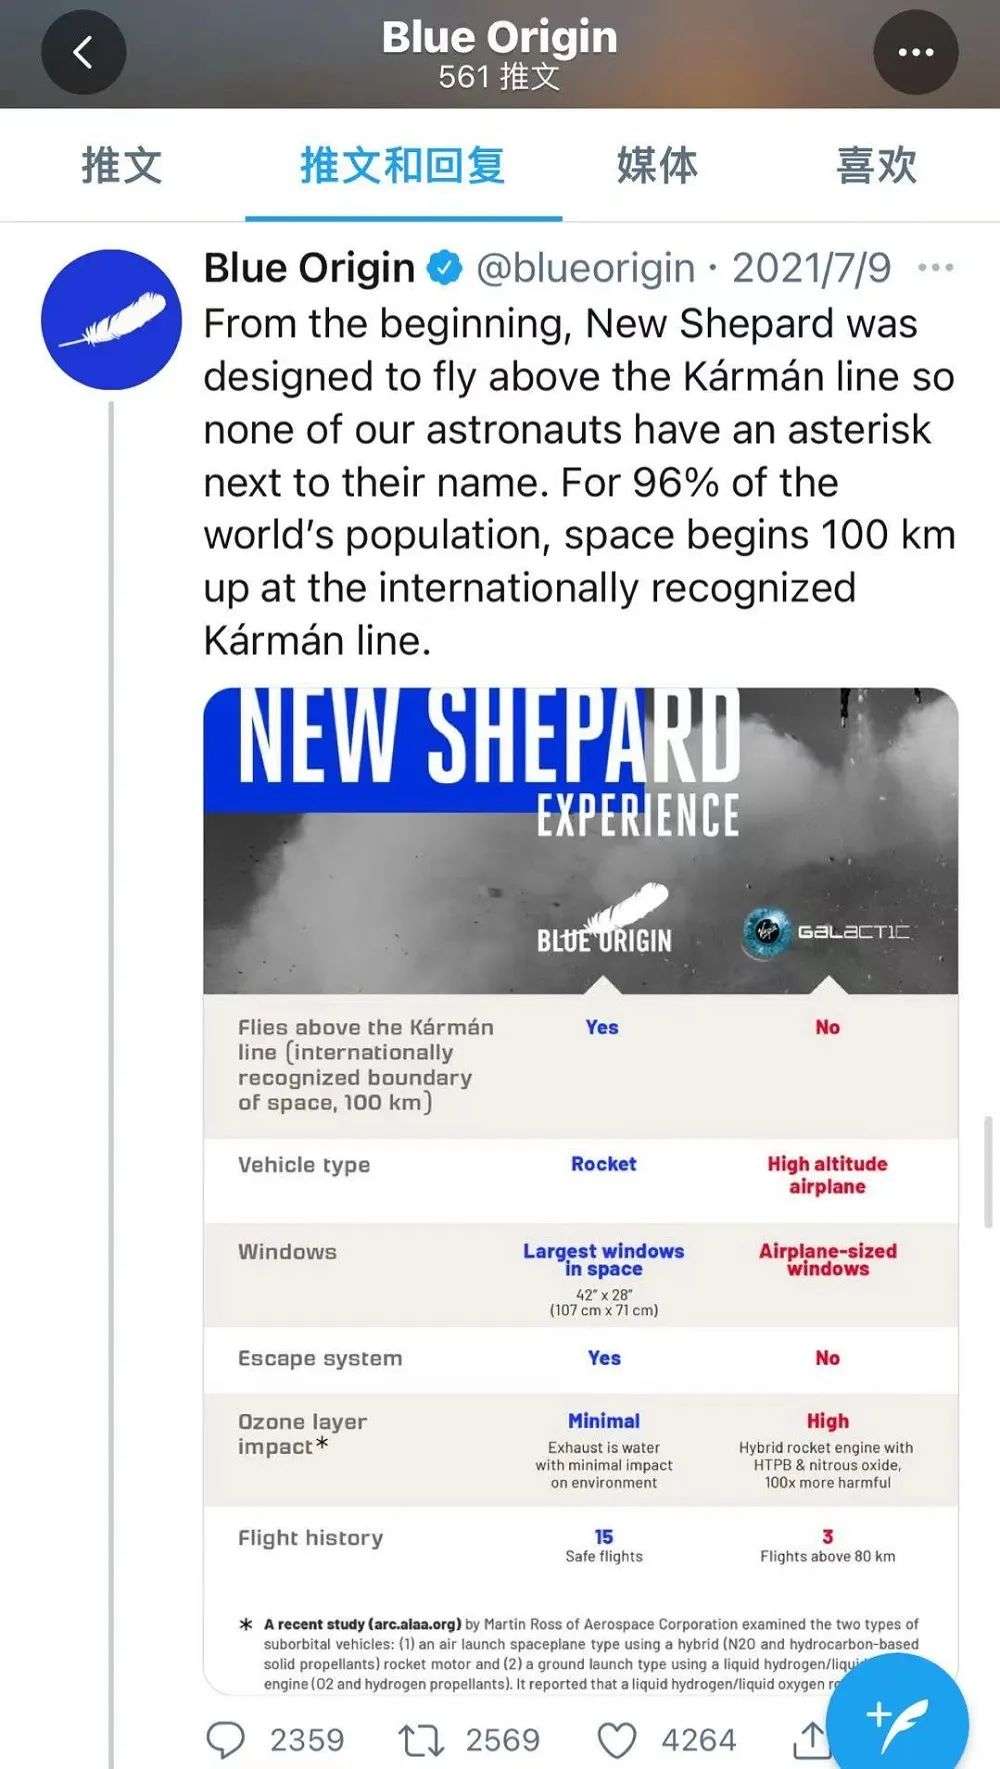This screenshot has height=1769, width=1000.
Task: Click the Blue Origin display name
Action: click(x=309, y=268)
